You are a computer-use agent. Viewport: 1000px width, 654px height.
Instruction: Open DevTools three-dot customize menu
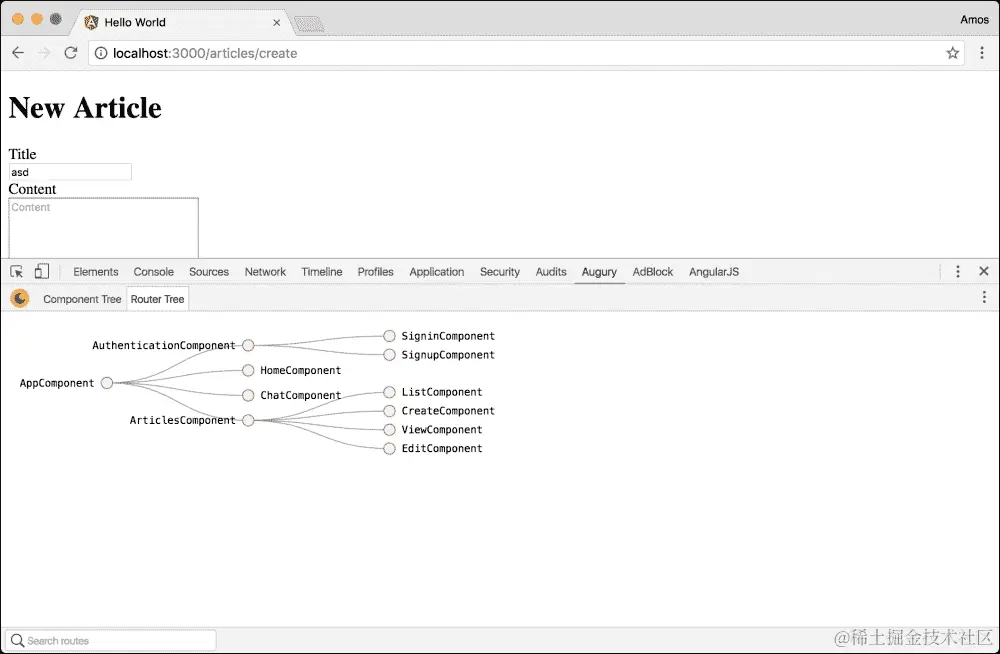pyautogui.click(x=957, y=272)
